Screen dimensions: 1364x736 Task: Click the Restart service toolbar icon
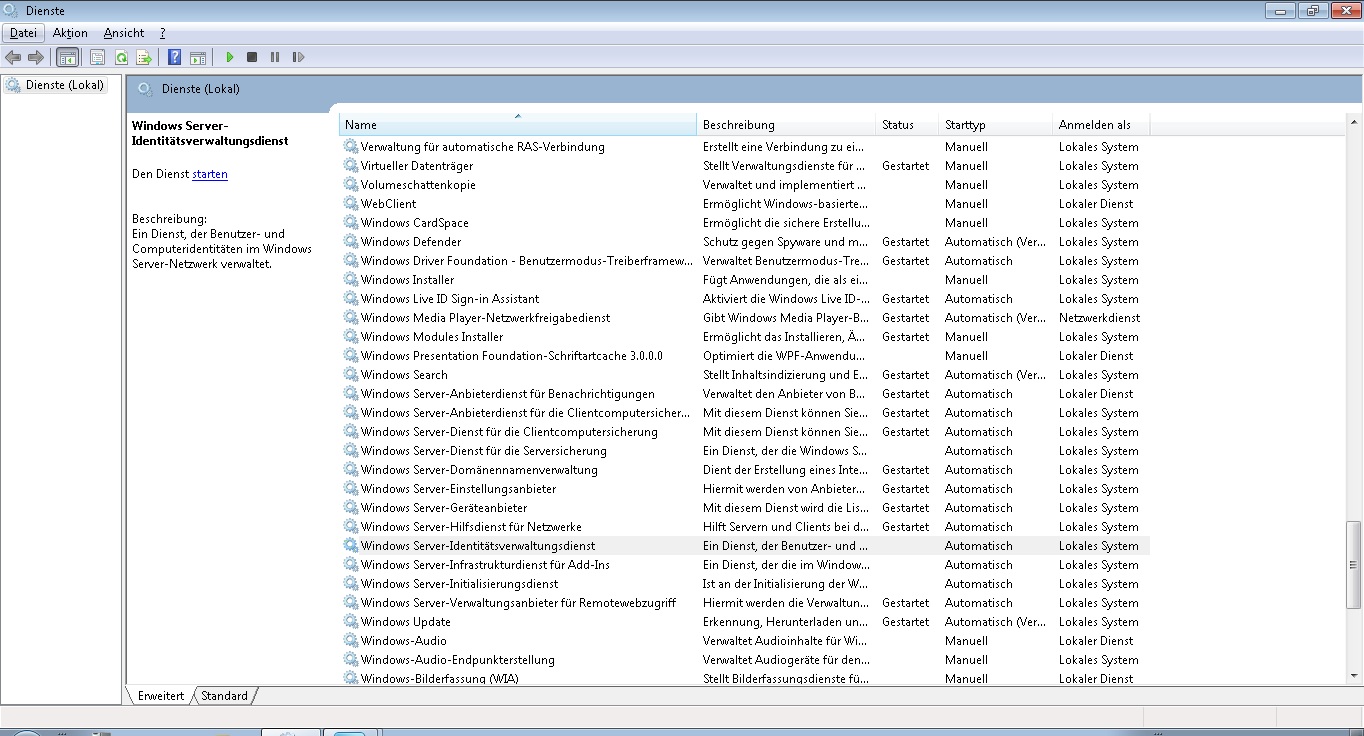(298, 57)
